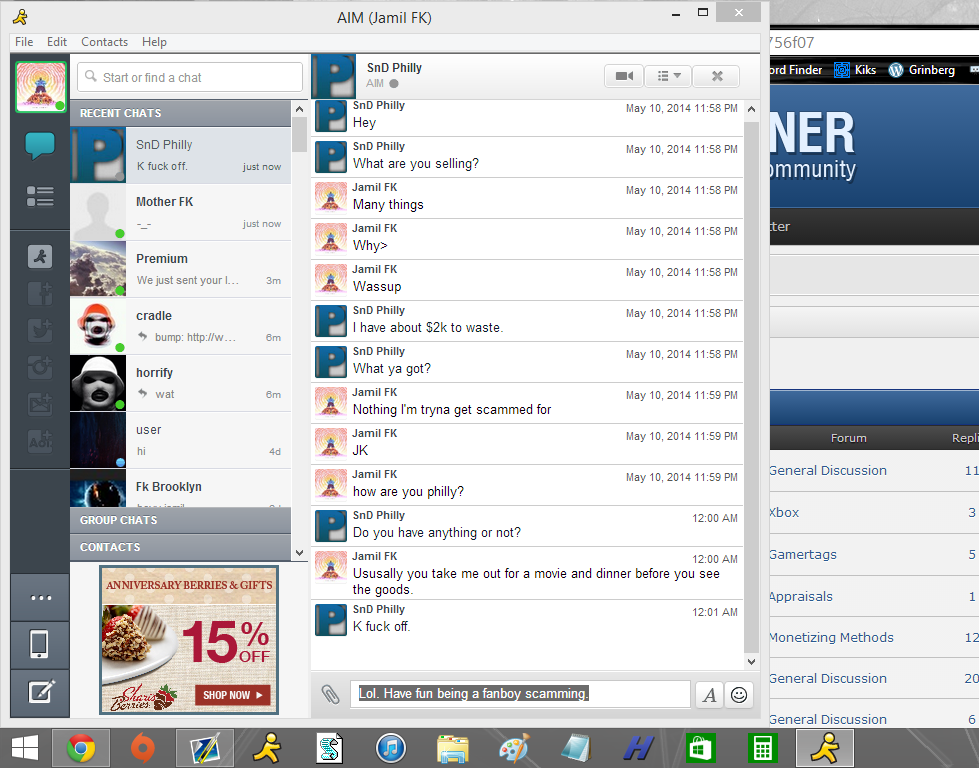Image resolution: width=979 pixels, height=768 pixels.
Task: Open the chats speech bubble icon in sidebar
Action: pos(40,145)
